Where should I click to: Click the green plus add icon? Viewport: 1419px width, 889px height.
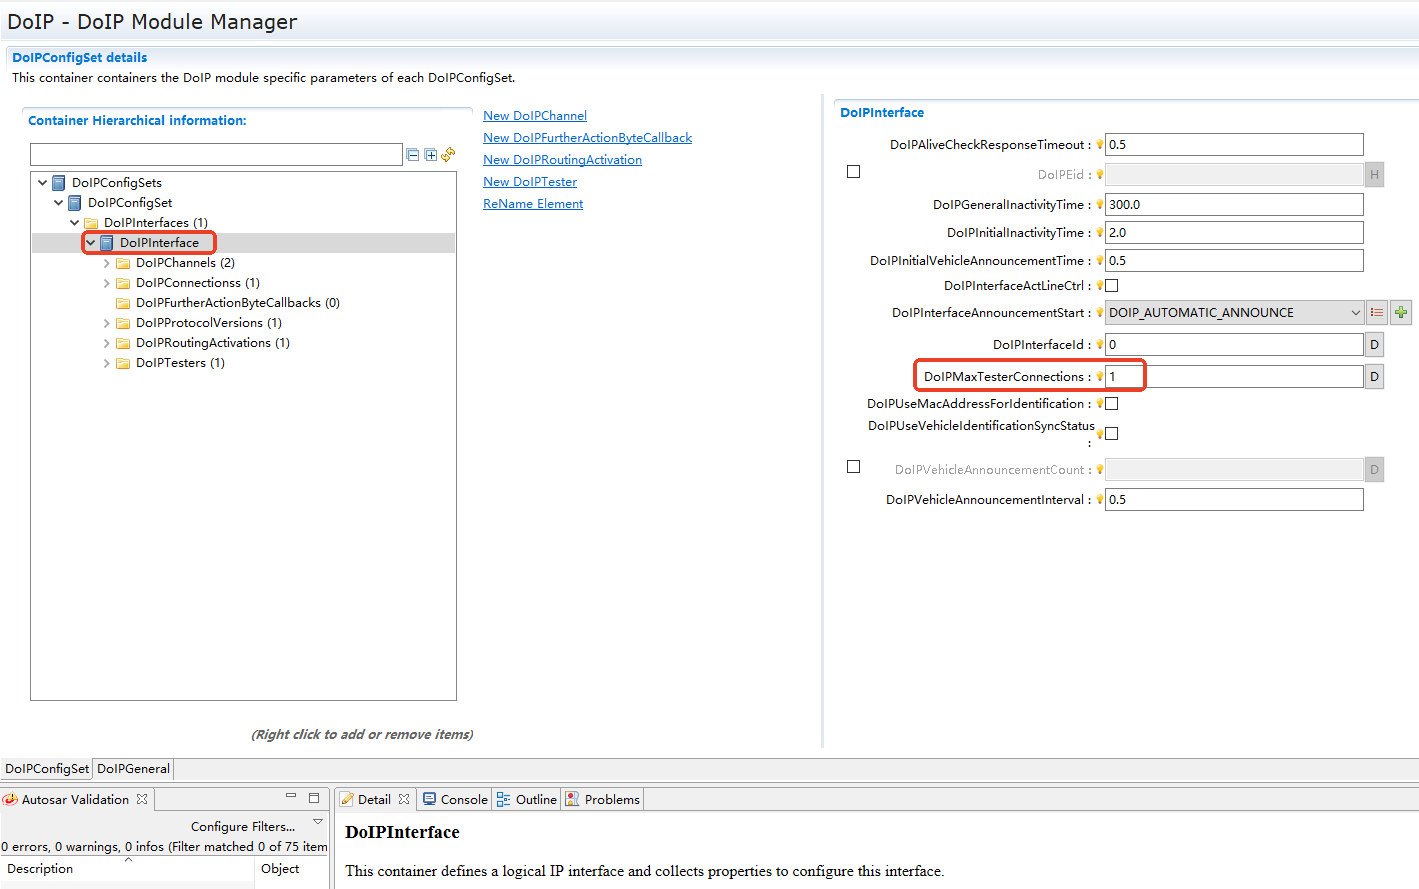coord(1401,313)
